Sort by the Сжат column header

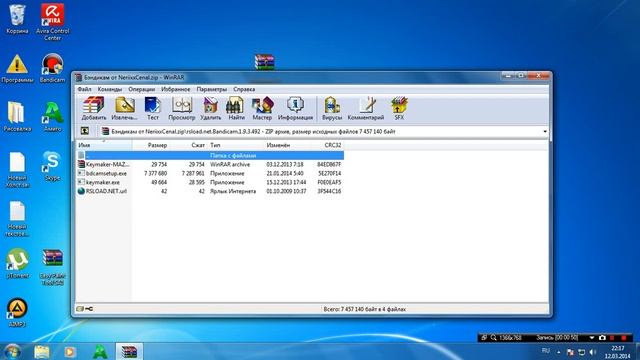188,145
